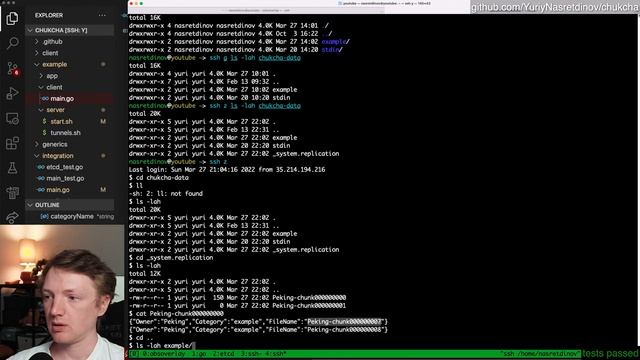Click the _system.replication entry in last listing
The height and width of the screenshot is (360, 640).
(306, 250)
